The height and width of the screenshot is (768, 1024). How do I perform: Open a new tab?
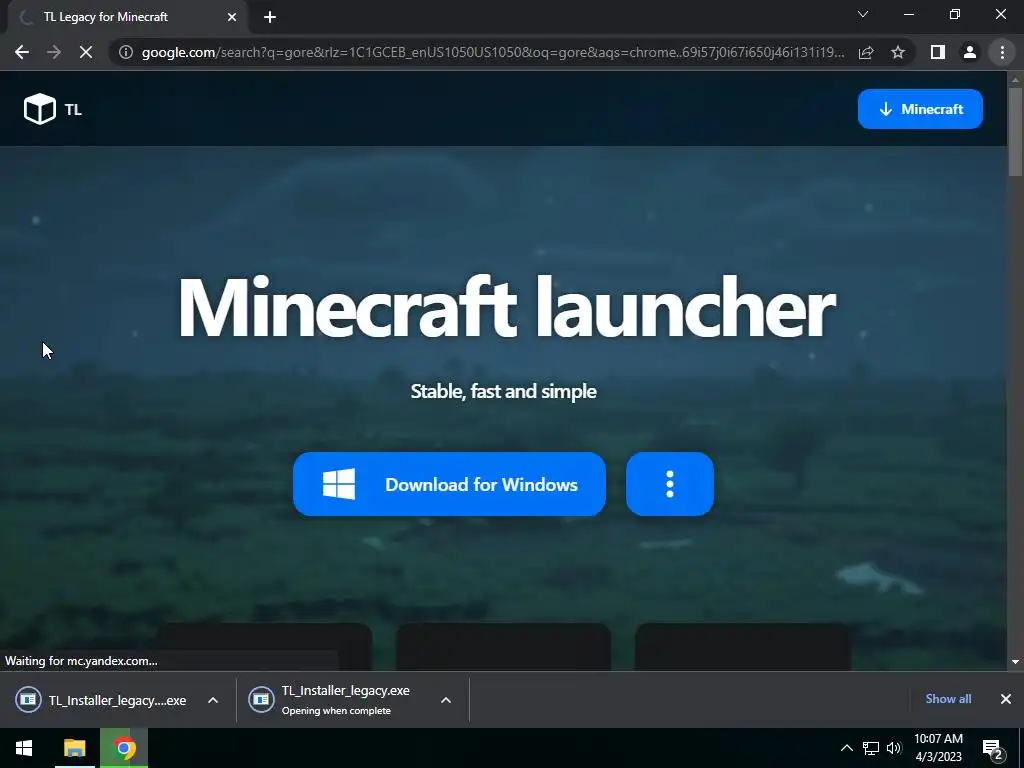pos(270,17)
